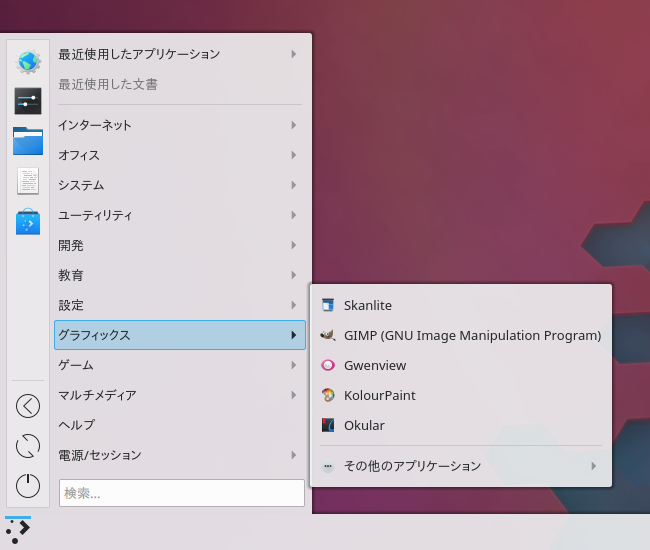Viewport: 650px width, 550px height.
Task: Expand the 電源/セッション submenu arrow
Action: tap(293, 455)
